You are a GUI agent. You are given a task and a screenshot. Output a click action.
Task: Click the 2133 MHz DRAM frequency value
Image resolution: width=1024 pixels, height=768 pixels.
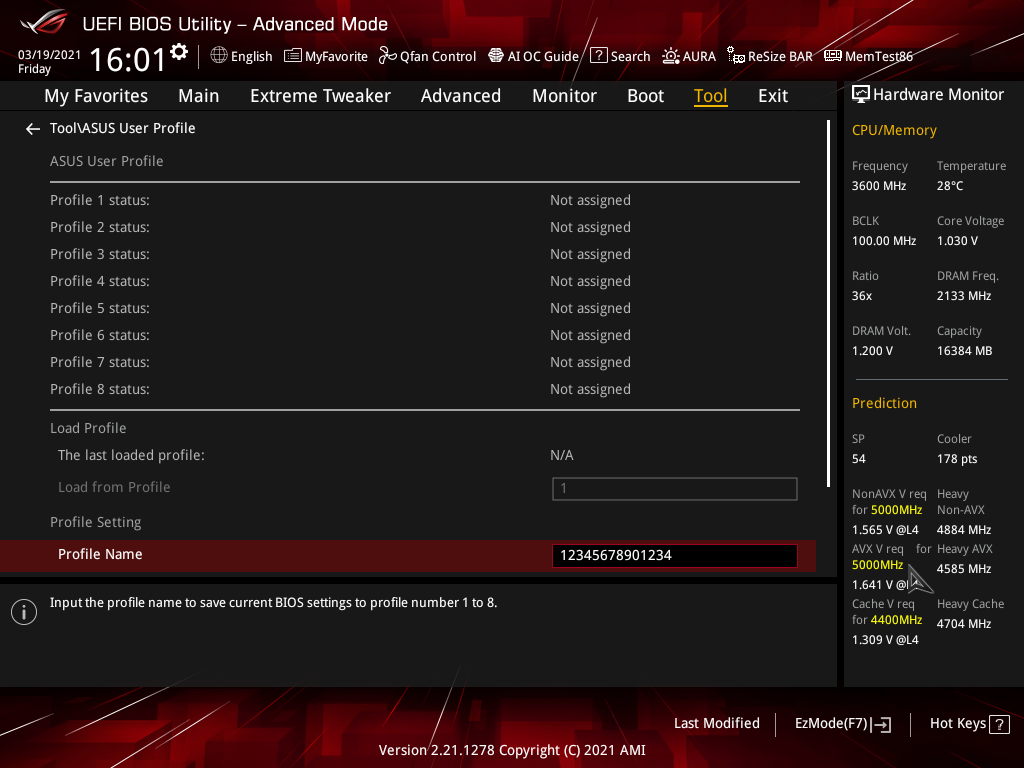pos(964,296)
